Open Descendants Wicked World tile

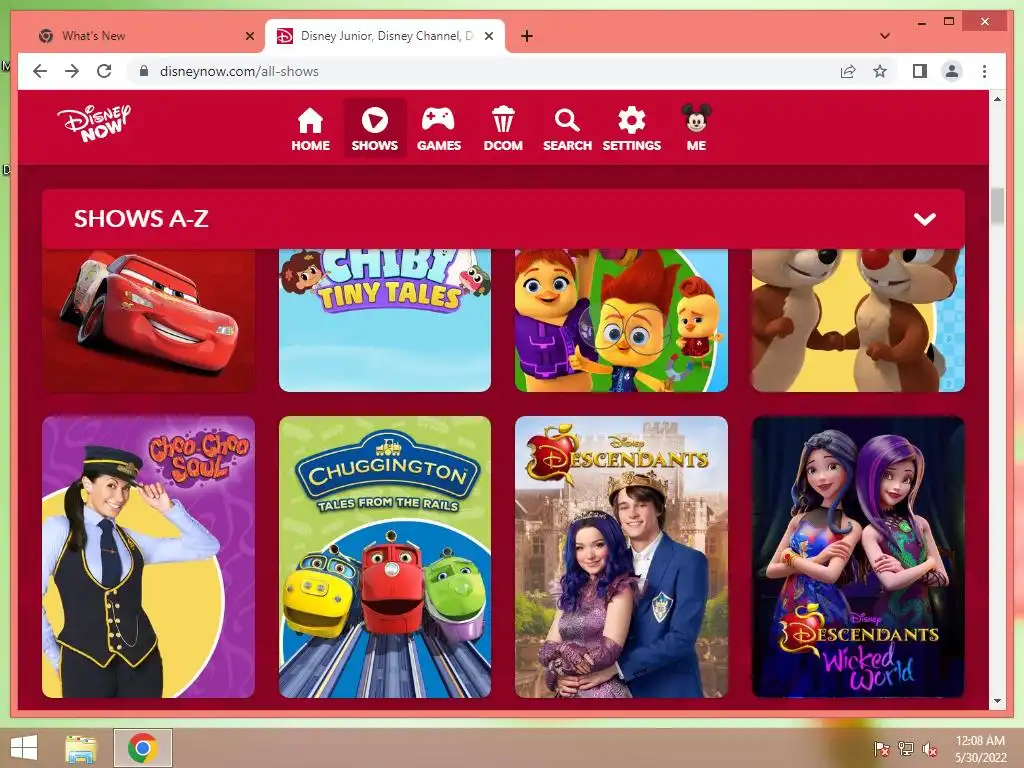(858, 557)
